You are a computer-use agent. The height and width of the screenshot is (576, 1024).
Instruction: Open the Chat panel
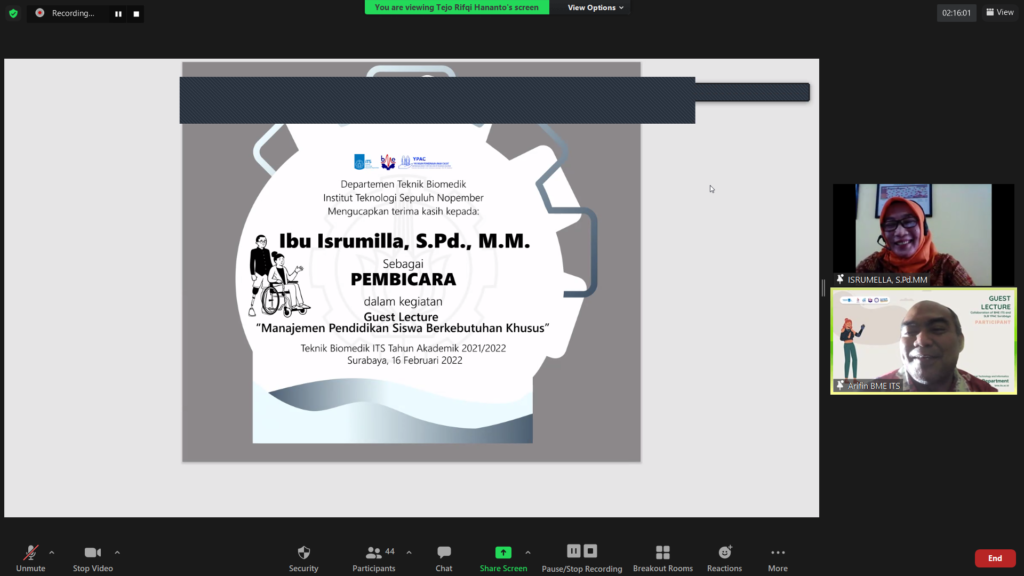pyautogui.click(x=444, y=553)
